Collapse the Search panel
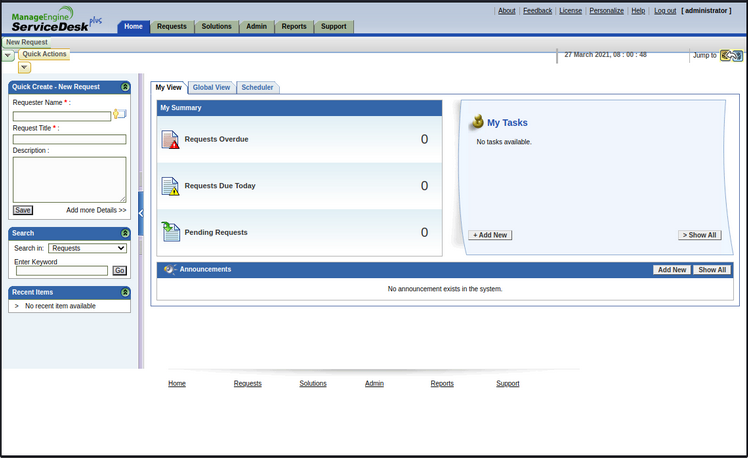748x458 pixels. [x=125, y=233]
